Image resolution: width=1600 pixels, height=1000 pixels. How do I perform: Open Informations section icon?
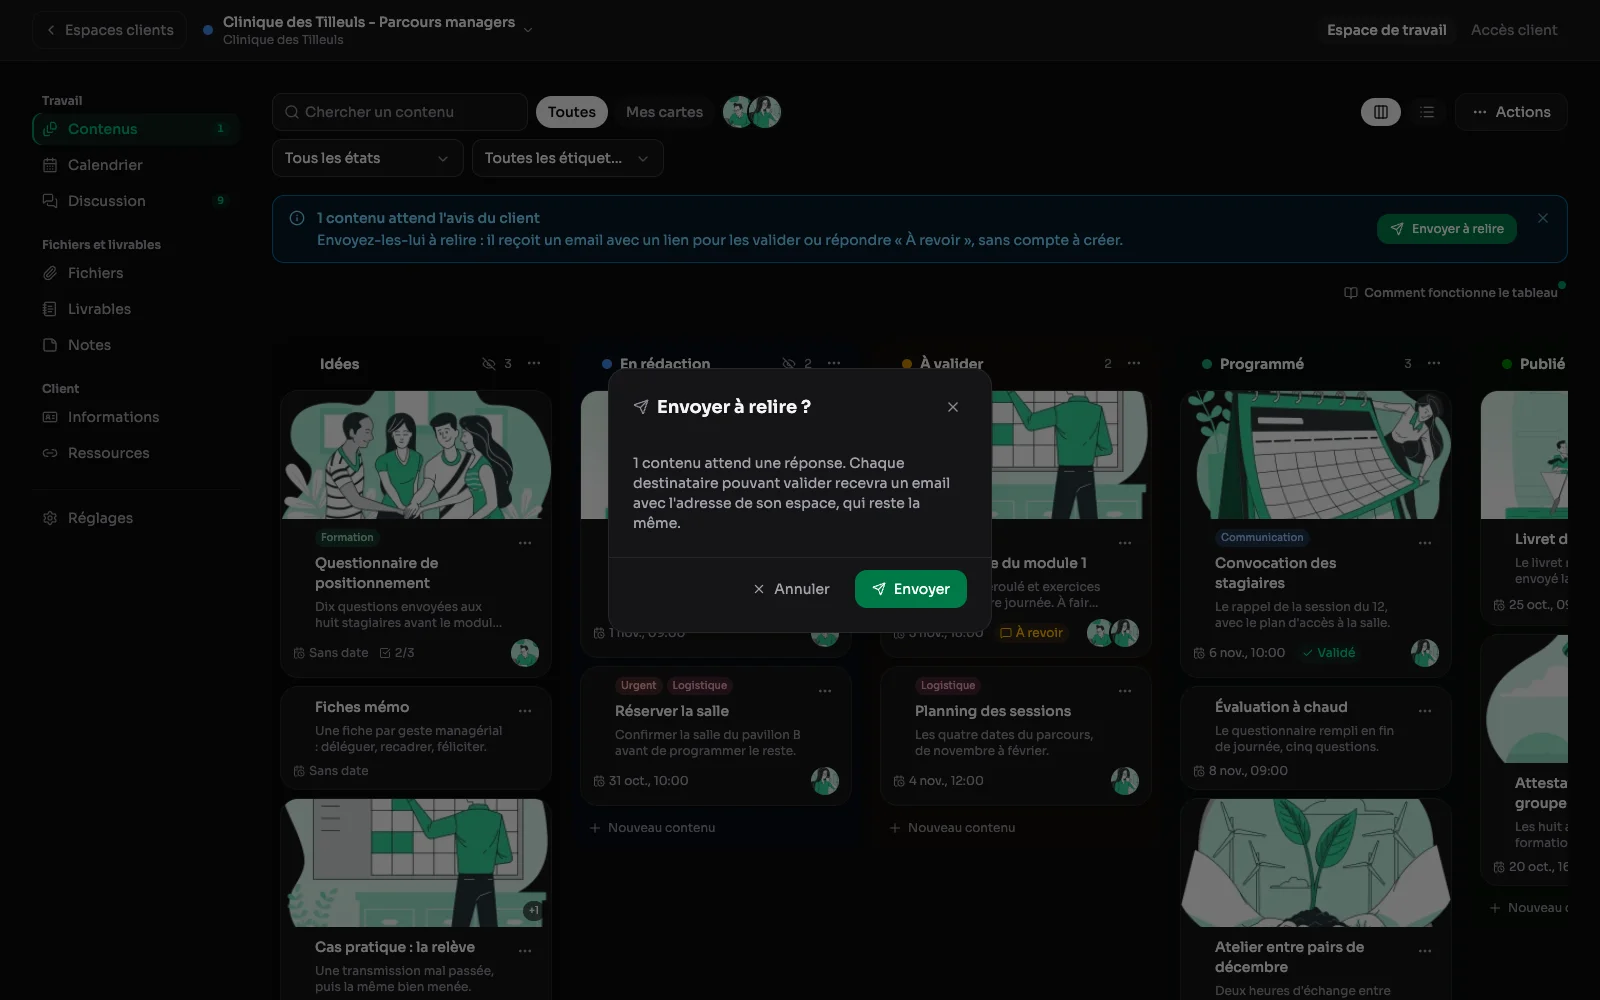[50, 417]
